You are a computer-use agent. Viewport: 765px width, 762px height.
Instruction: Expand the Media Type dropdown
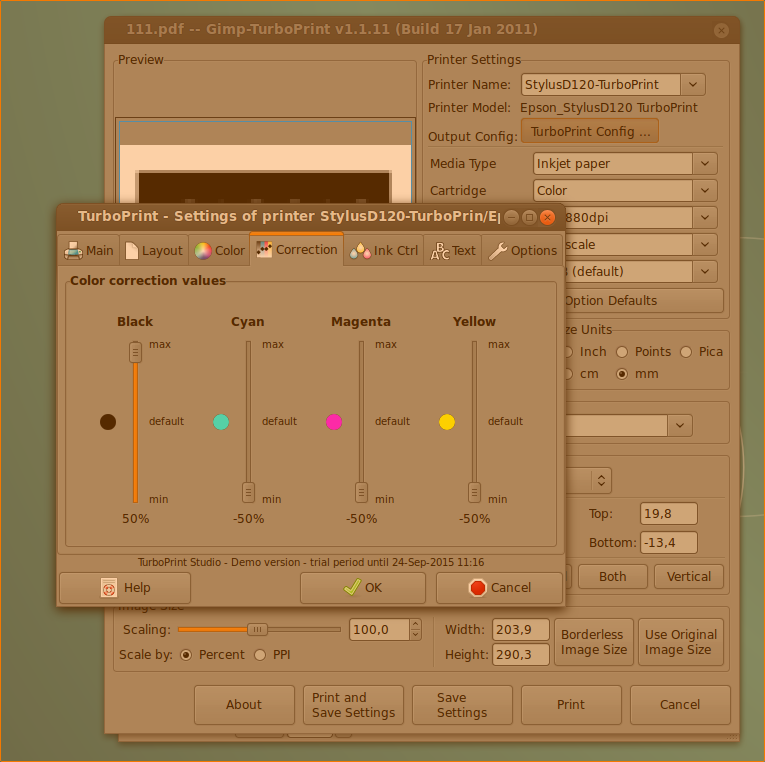click(x=705, y=164)
